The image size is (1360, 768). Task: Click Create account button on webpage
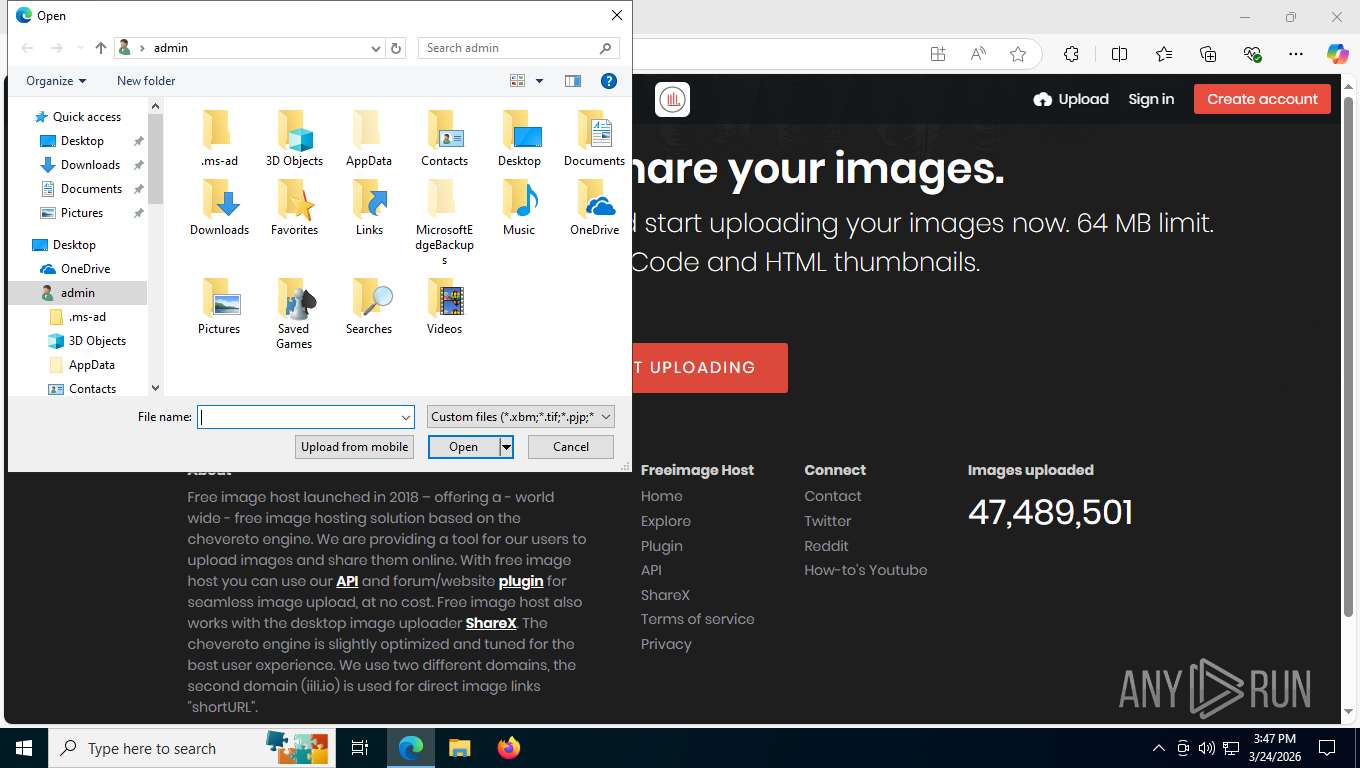[1262, 99]
